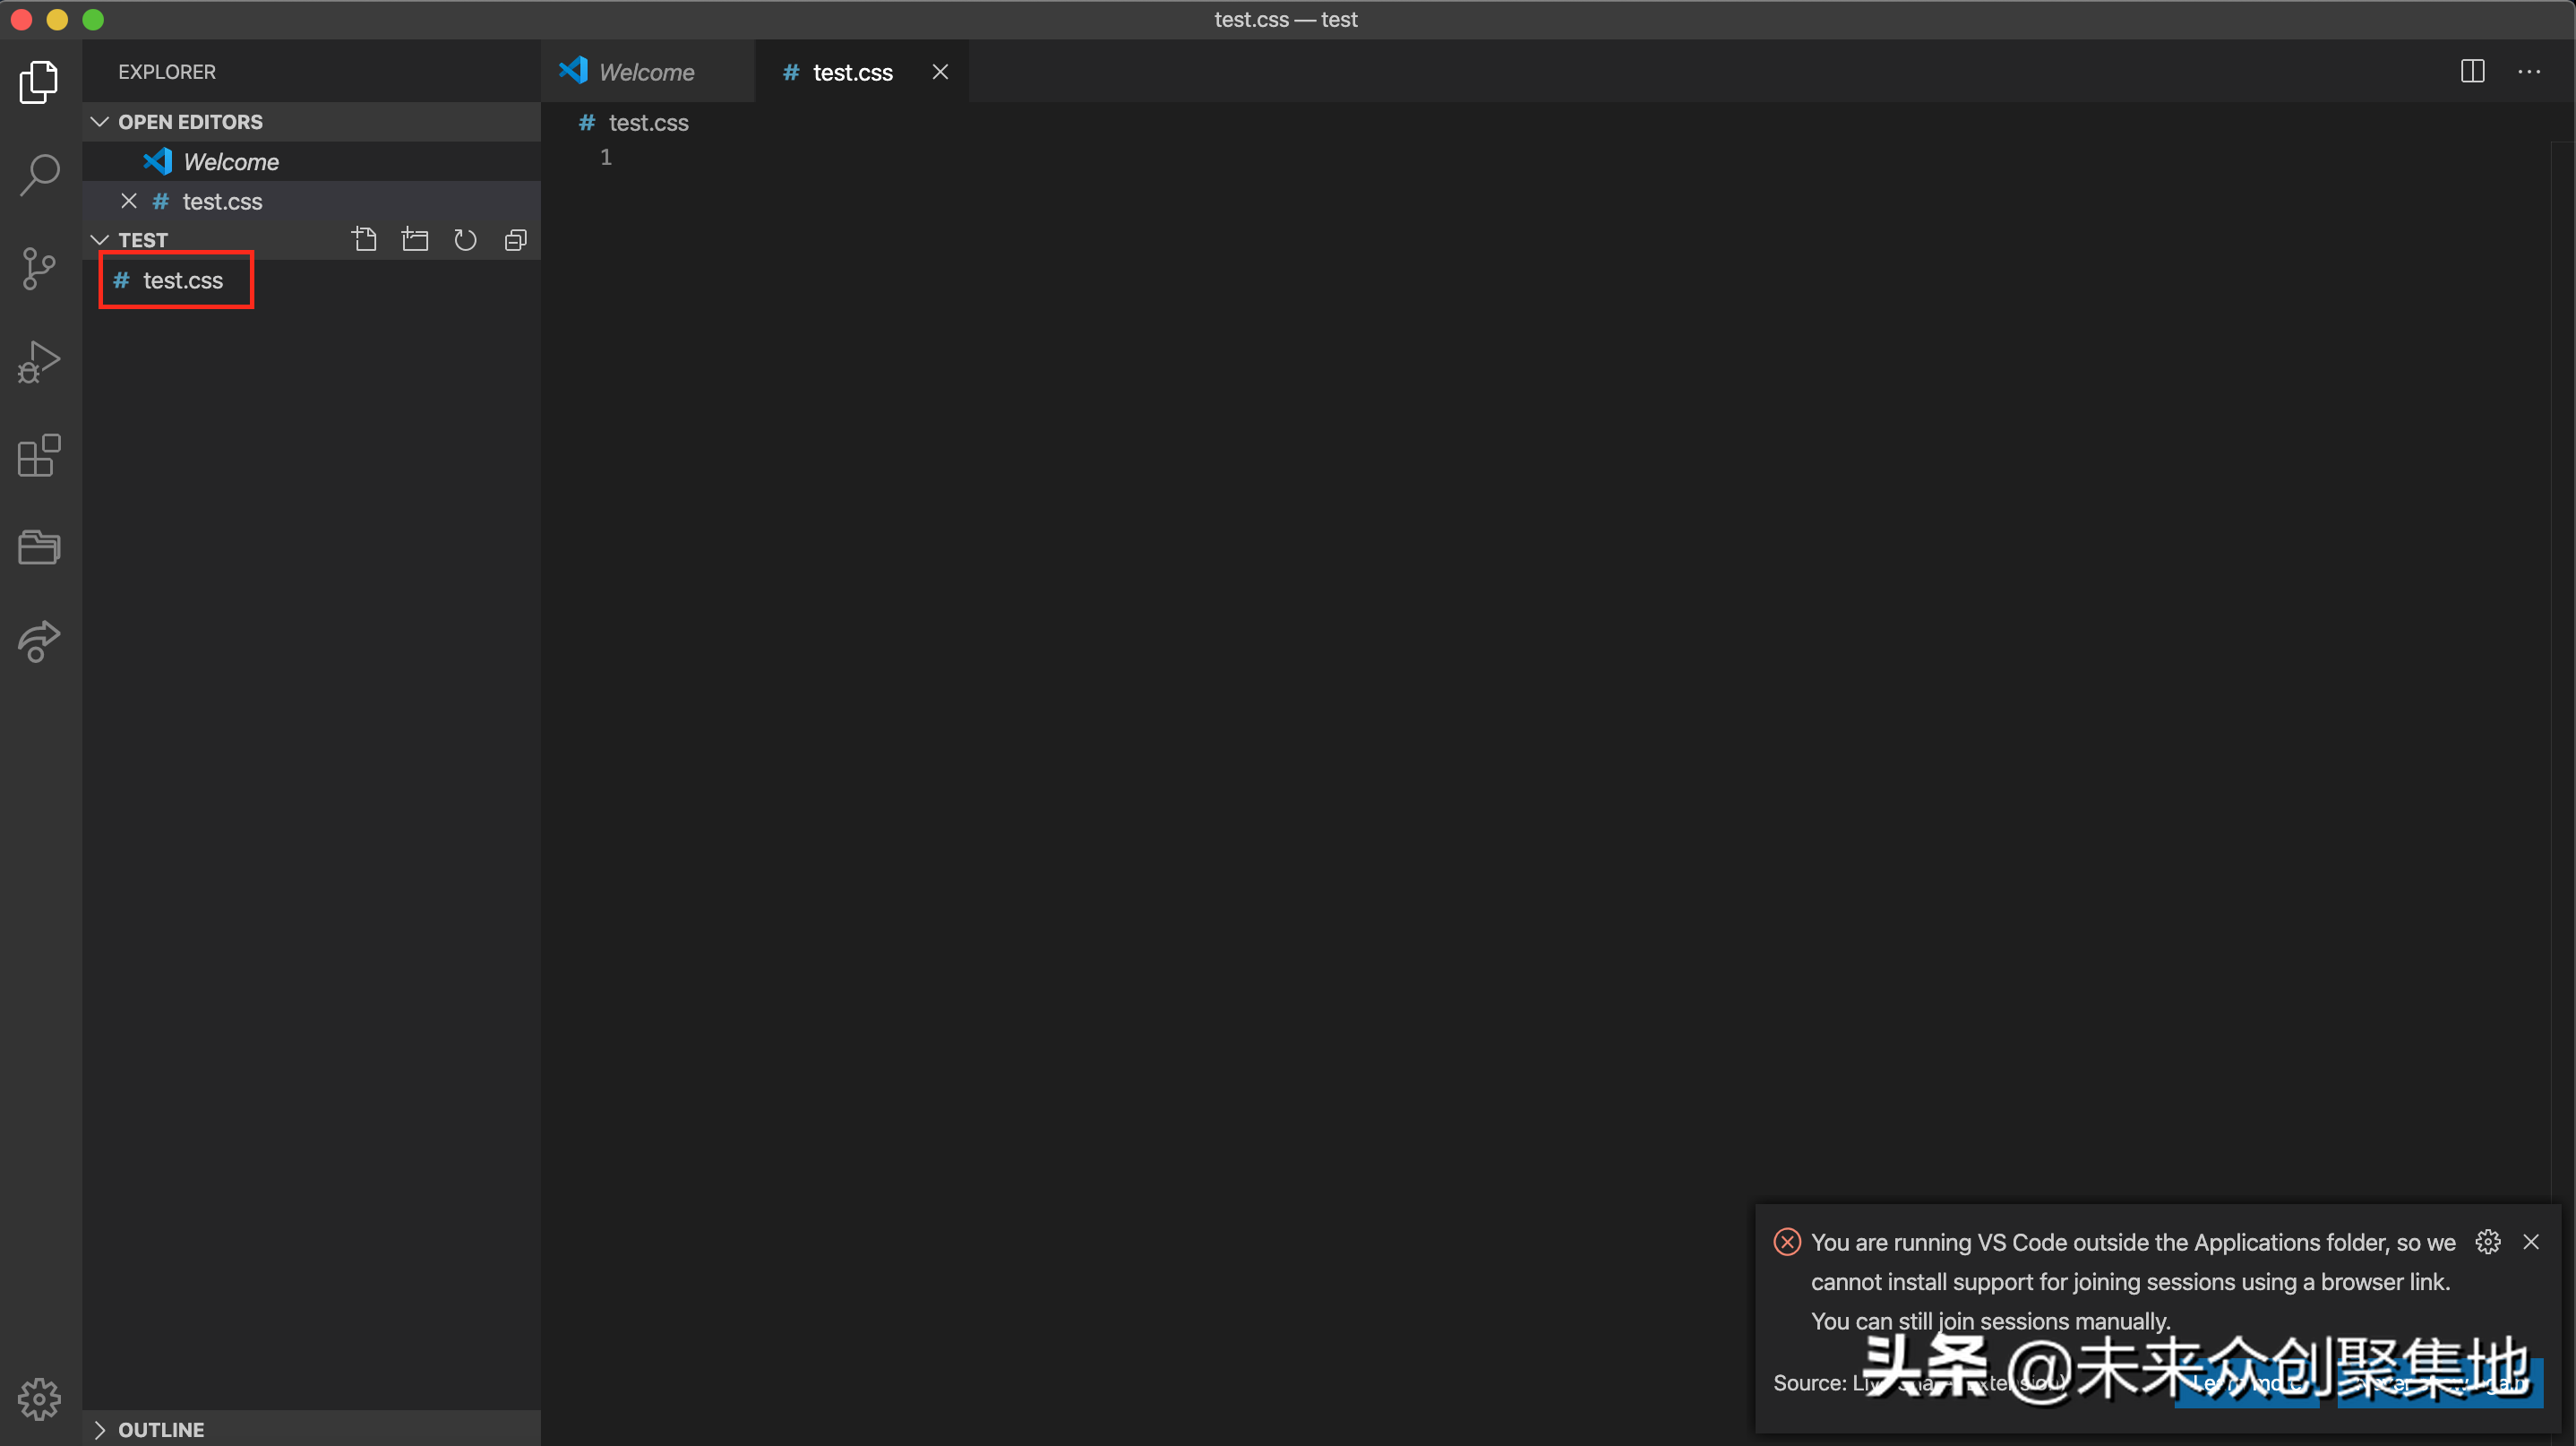This screenshot has height=1446, width=2576.
Task: Collapse the OPEN EDITORS section
Action: (x=100, y=122)
